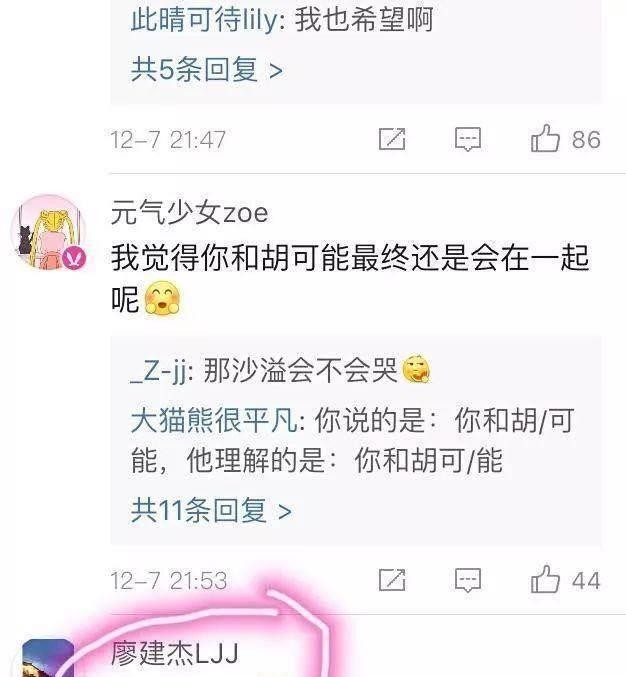
Task: Tap the like count 86
Action: coord(586,139)
